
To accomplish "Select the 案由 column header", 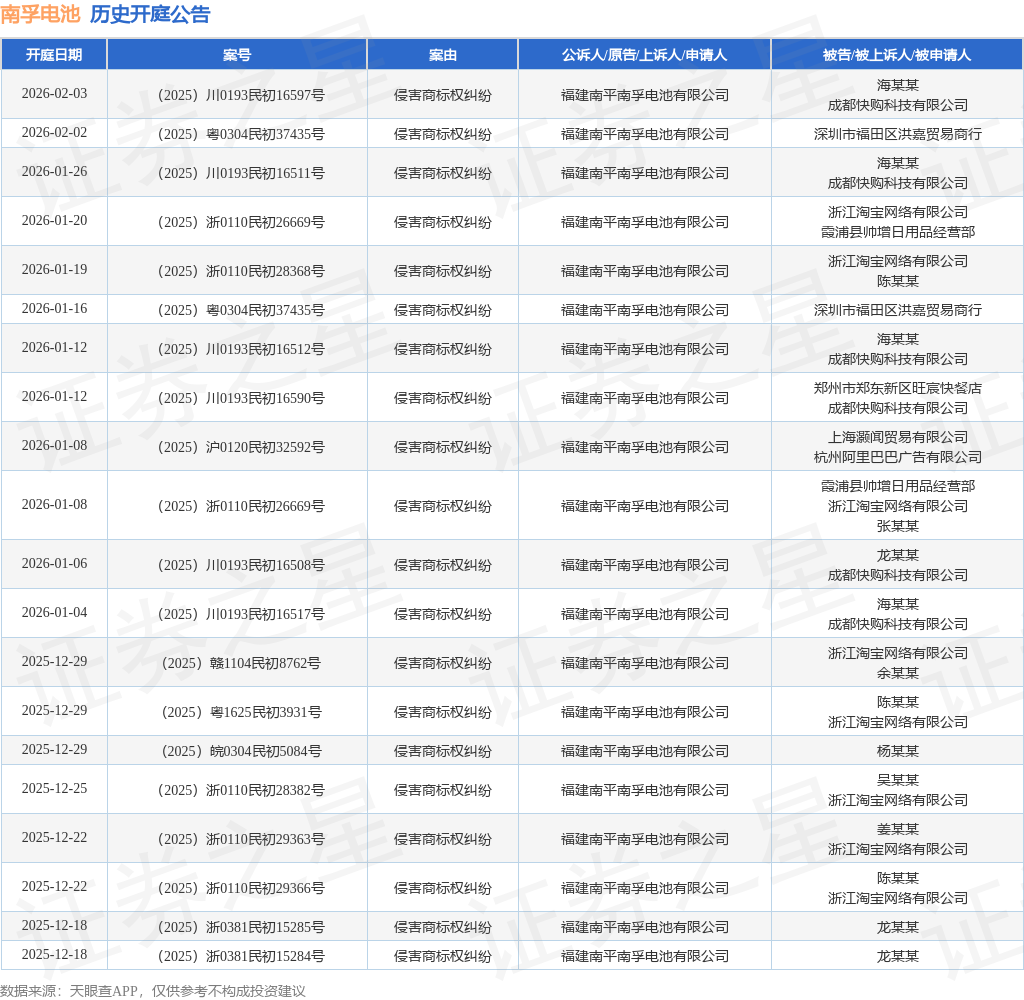I will click(x=443, y=55).
